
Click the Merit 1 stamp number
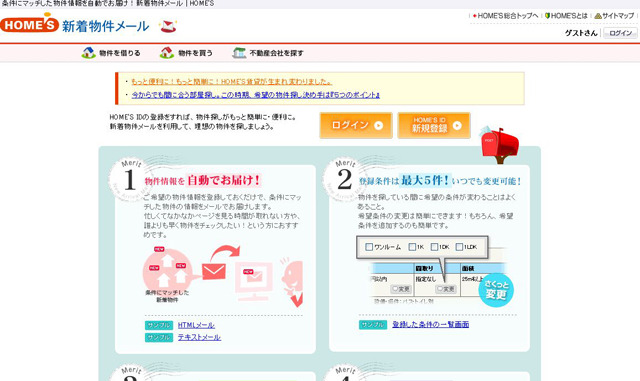tap(129, 179)
